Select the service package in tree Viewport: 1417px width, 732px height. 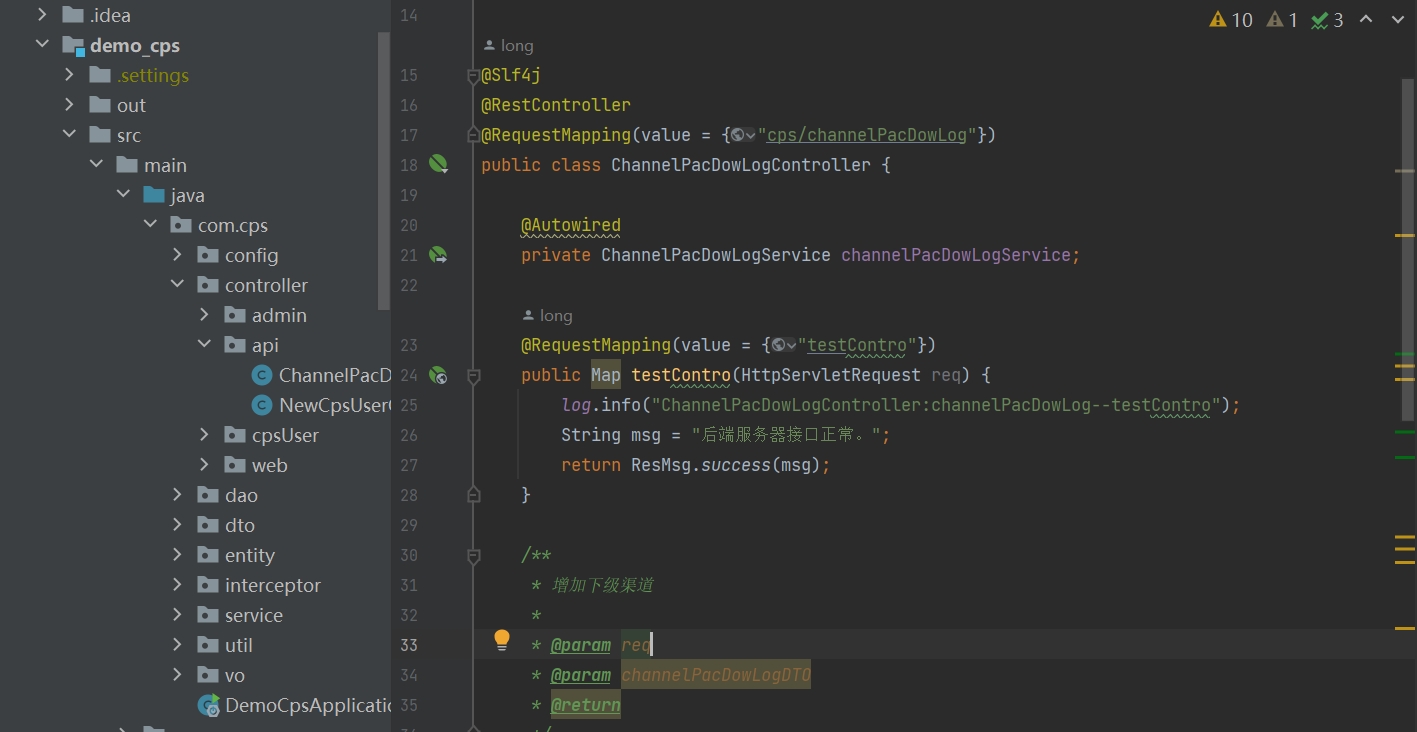click(x=254, y=615)
